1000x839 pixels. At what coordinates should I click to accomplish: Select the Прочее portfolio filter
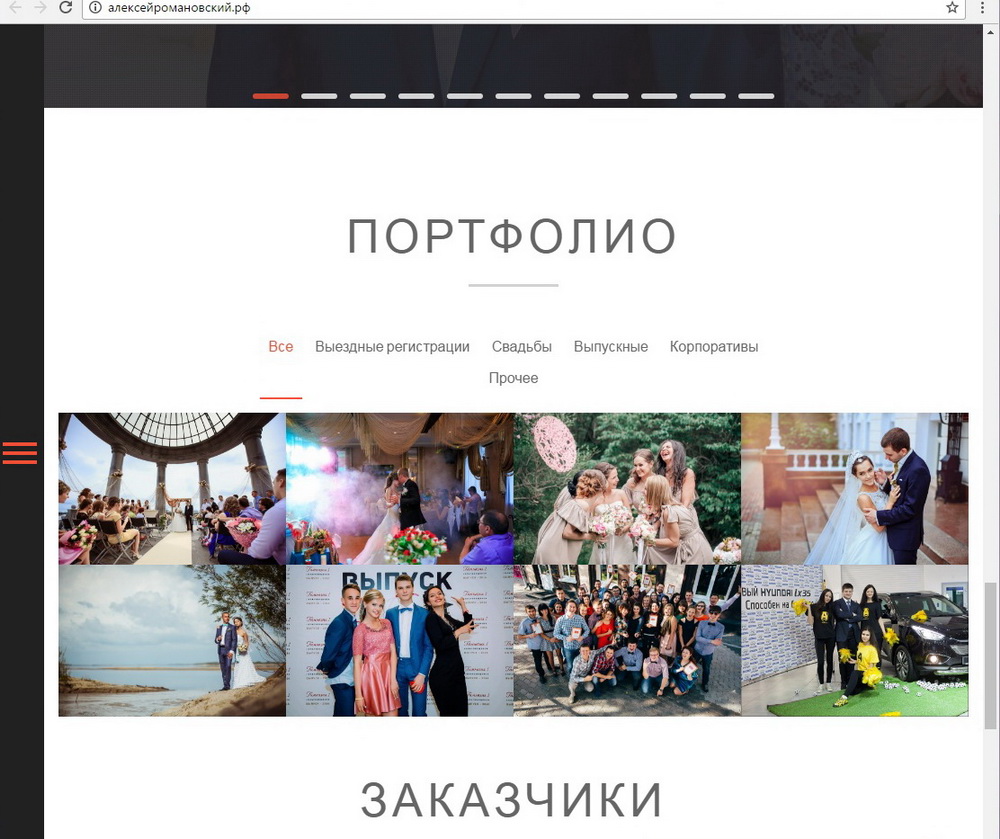click(513, 378)
